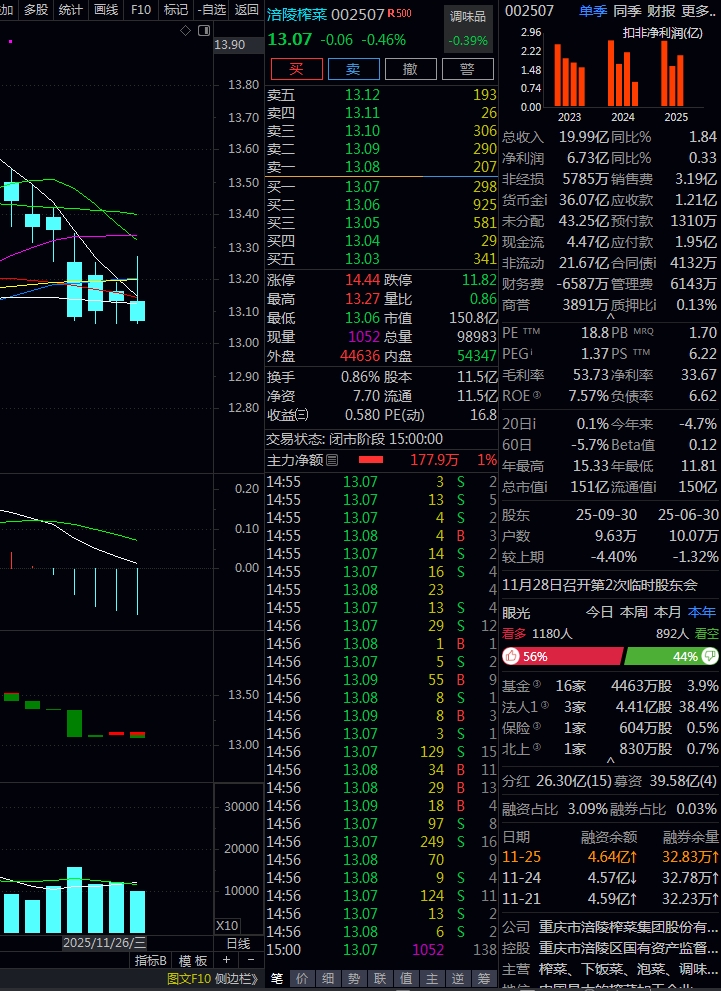Click the 买一 13.07 bid row

(382, 186)
